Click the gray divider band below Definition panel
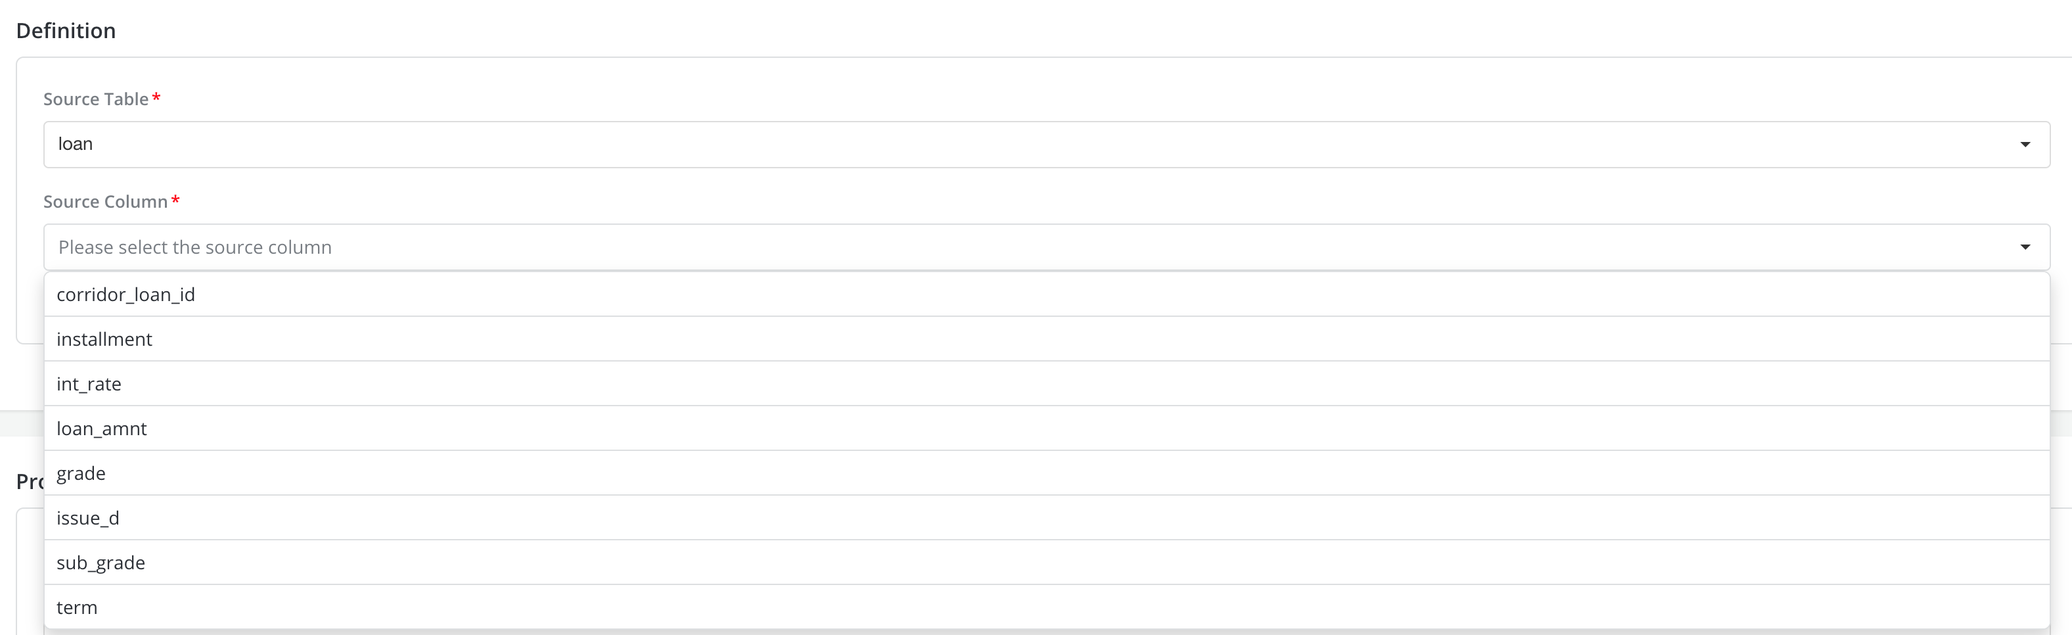The width and height of the screenshot is (2072, 635). (x=22, y=423)
